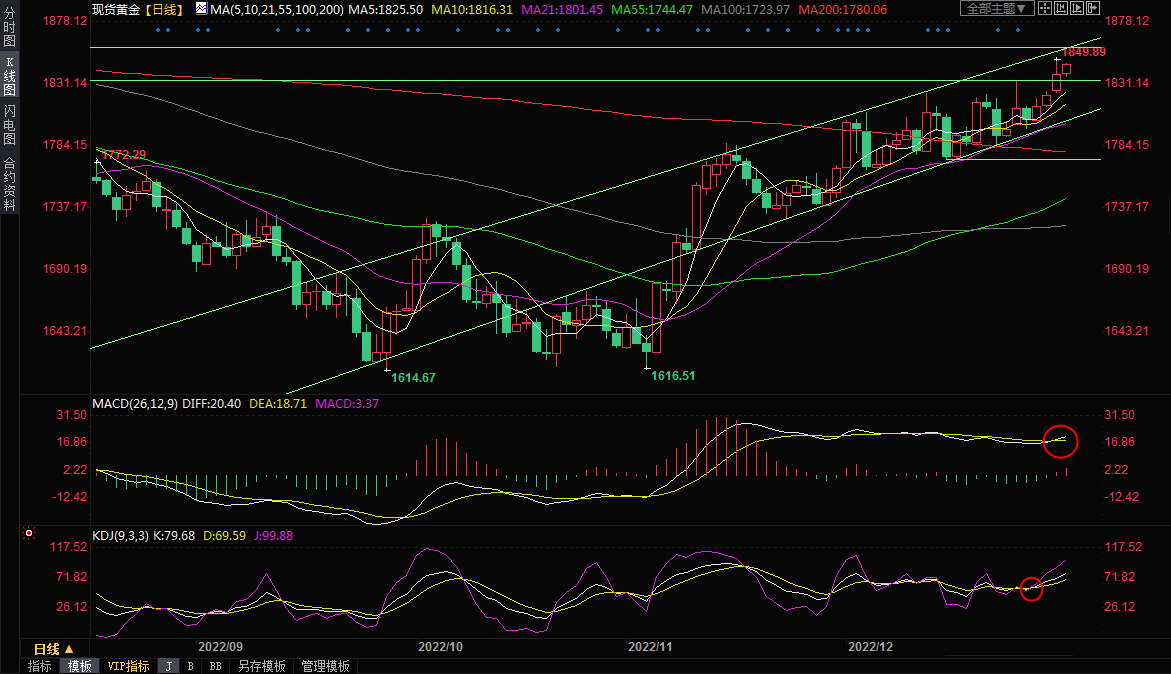
Task: Click the MA indicator chart icon
Action: [201, 9]
